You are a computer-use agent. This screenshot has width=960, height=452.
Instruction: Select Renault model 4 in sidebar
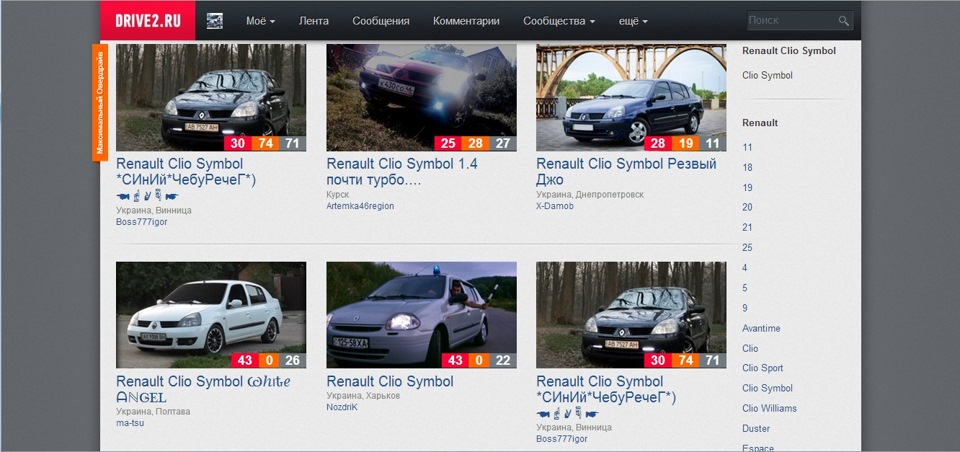pyautogui.click(x=744, y=268)
